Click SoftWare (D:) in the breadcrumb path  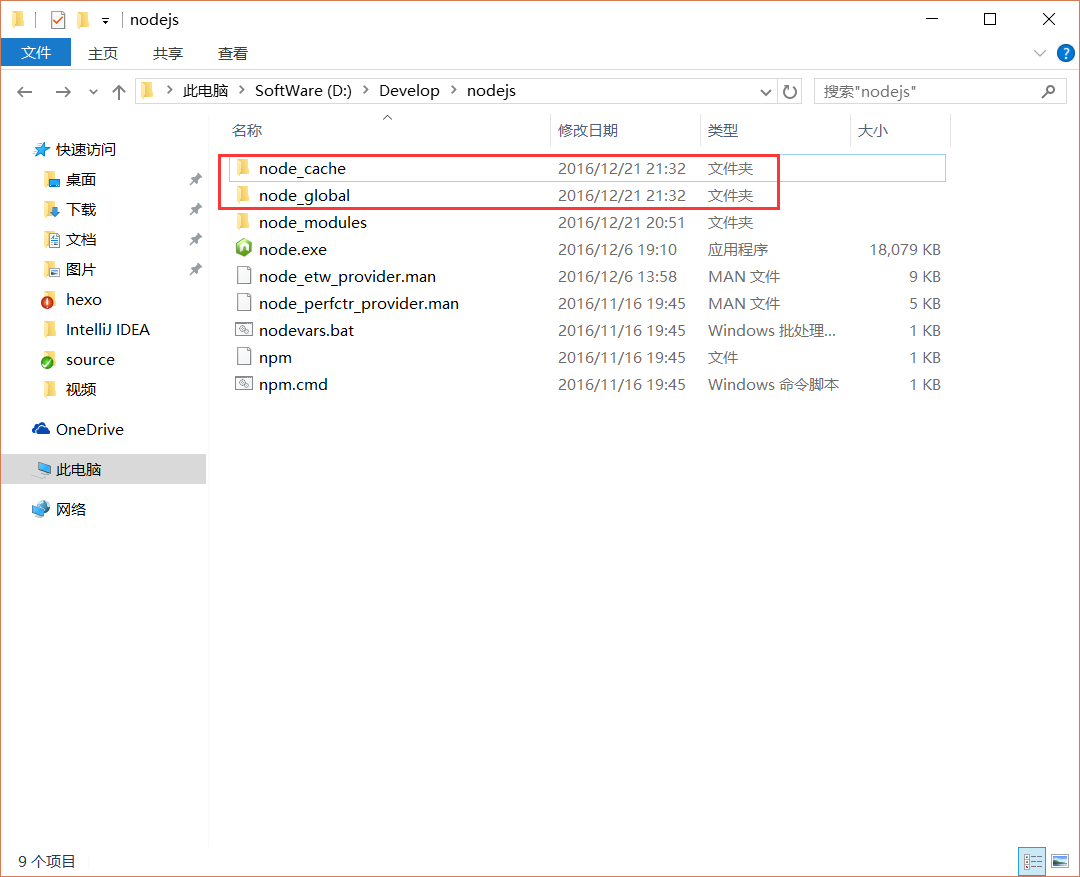(302, 91)
